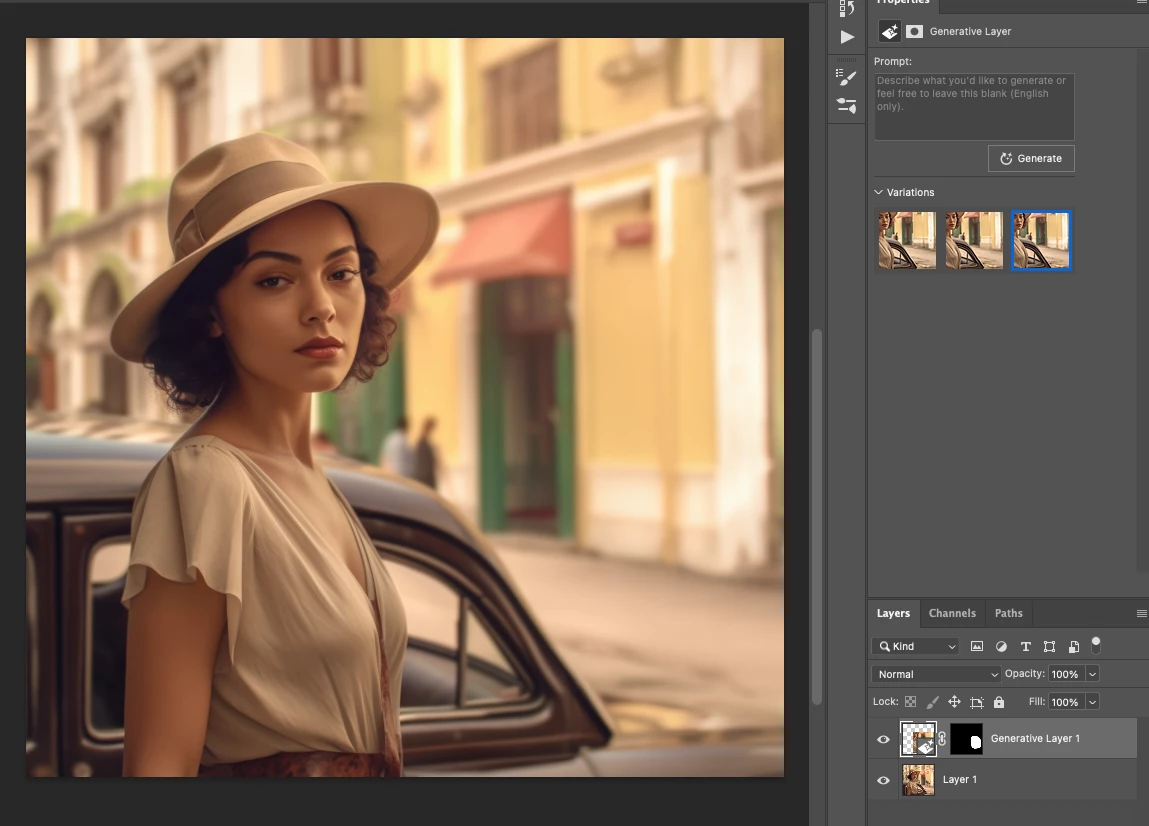Open the Actions panel play icon

(x=847, y=37)
